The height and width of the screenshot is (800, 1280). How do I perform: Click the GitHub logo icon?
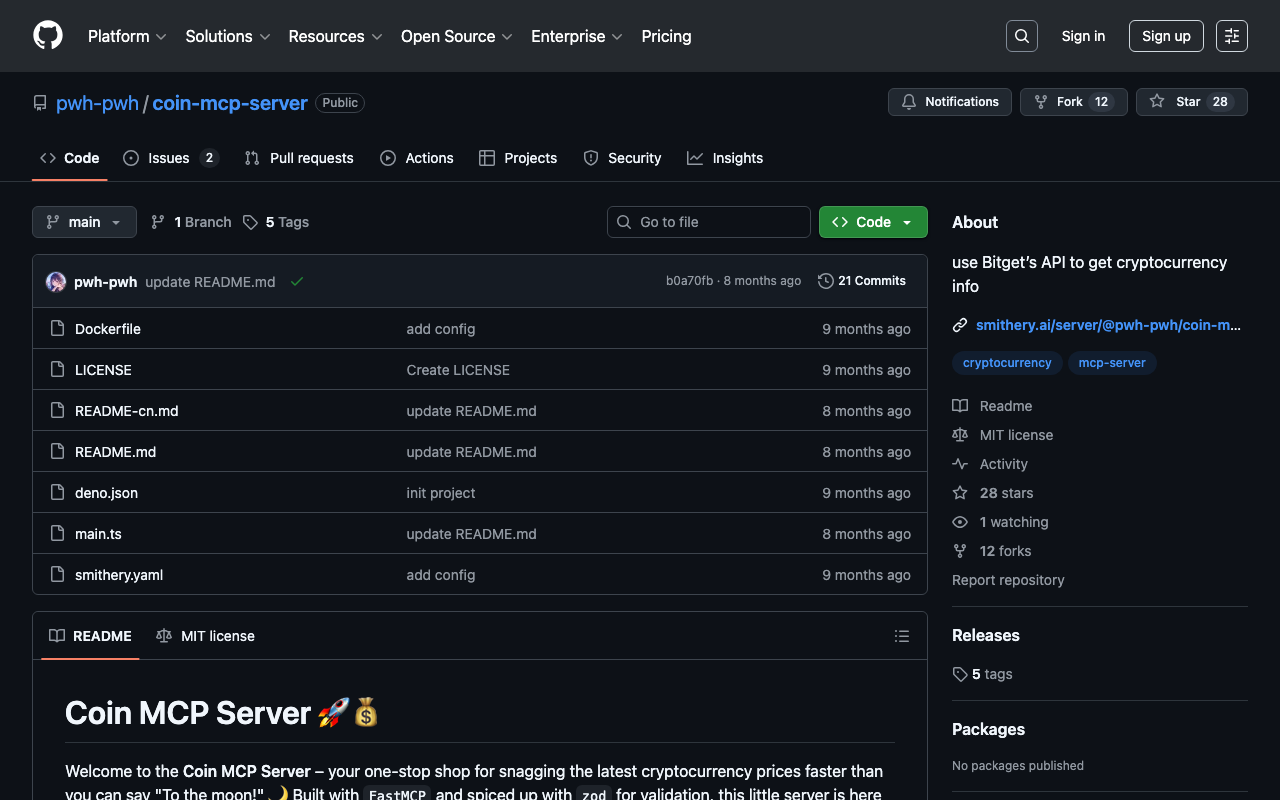[x=48, y=36]
